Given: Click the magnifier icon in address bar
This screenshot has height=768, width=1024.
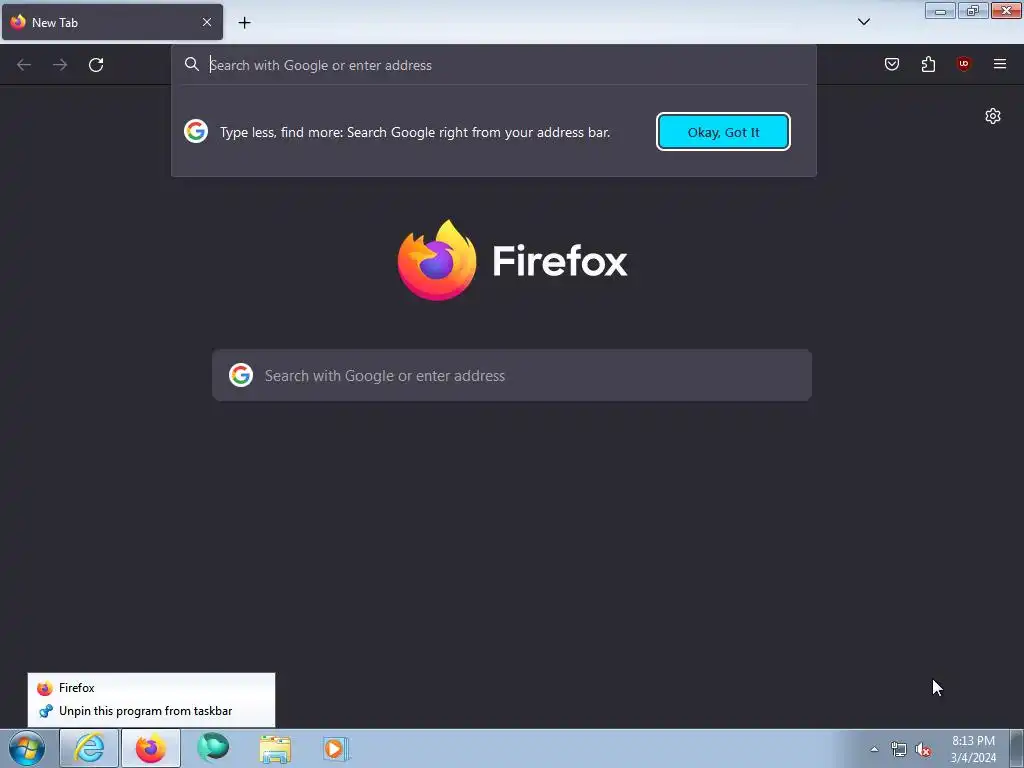Looking at the screenshot, I should point(191,64).
